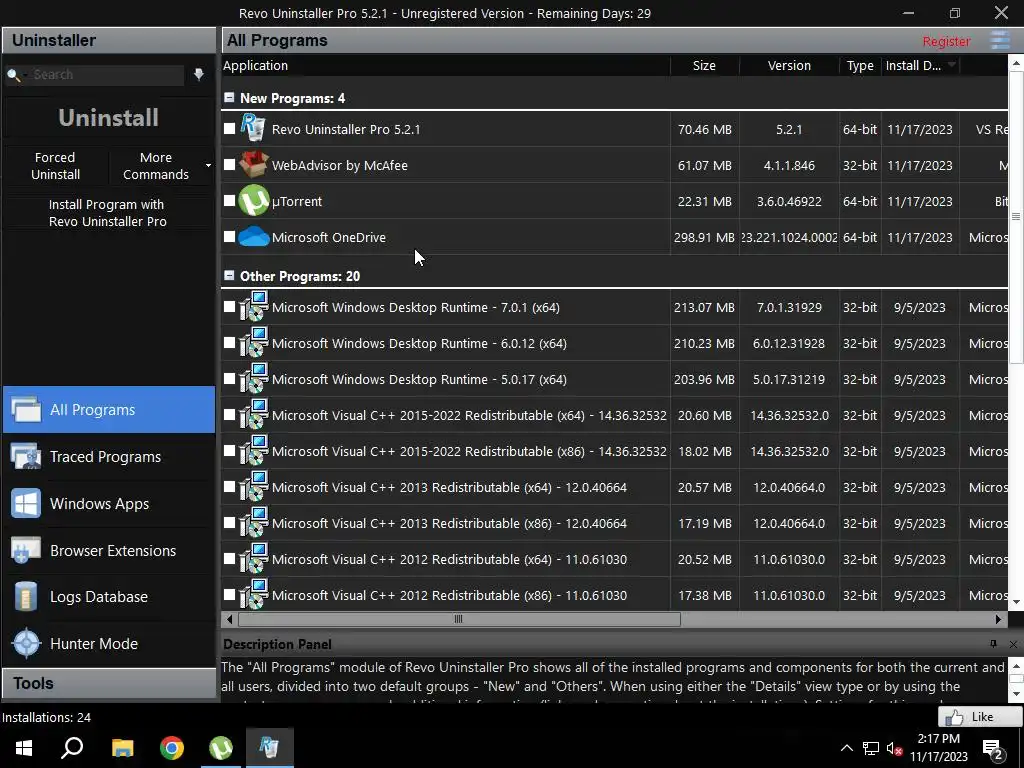Open More Commands dropdown arrow
The image size is (1024, 768).
[x=208, y=165]
